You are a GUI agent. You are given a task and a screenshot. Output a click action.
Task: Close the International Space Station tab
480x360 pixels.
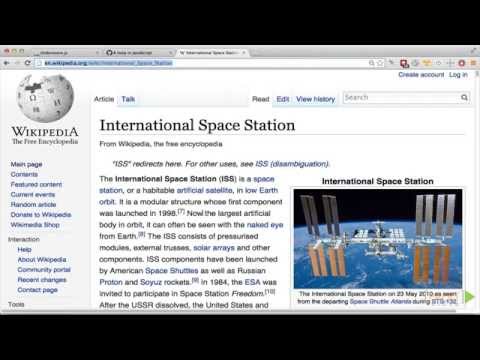coord(244,53)
